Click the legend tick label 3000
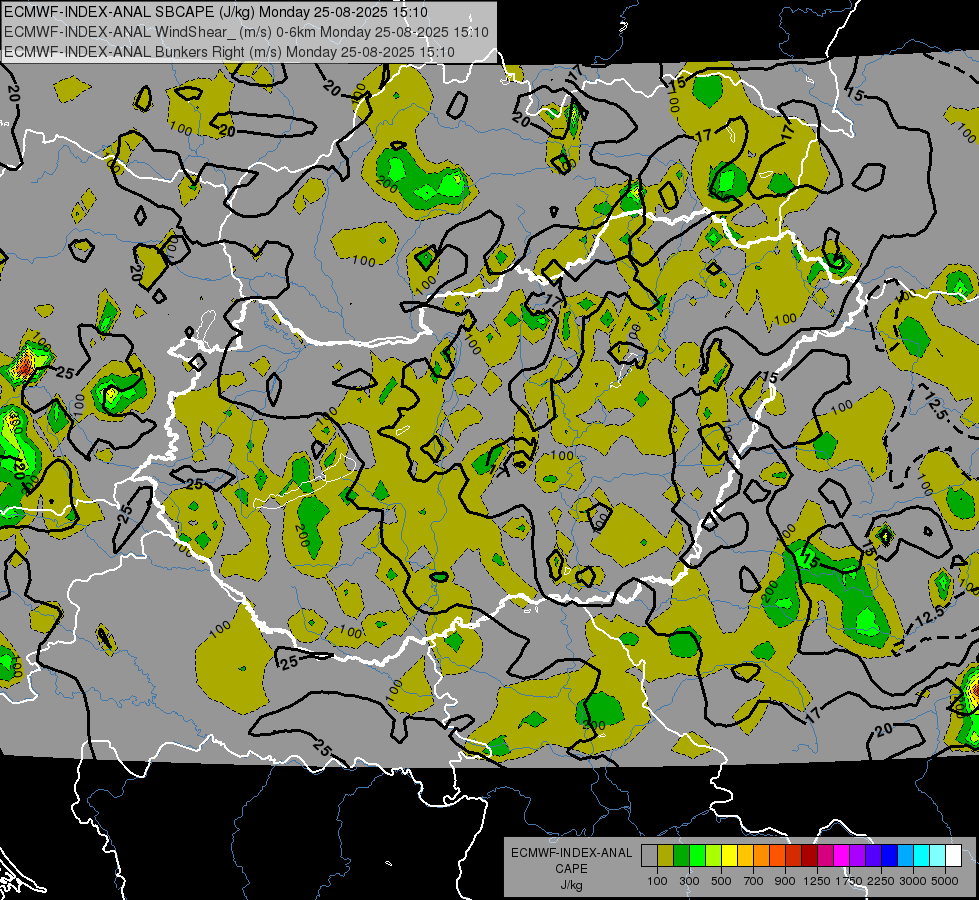Image resolution: width=979 pixels, height=900 pixels. (x=913, y=881)
